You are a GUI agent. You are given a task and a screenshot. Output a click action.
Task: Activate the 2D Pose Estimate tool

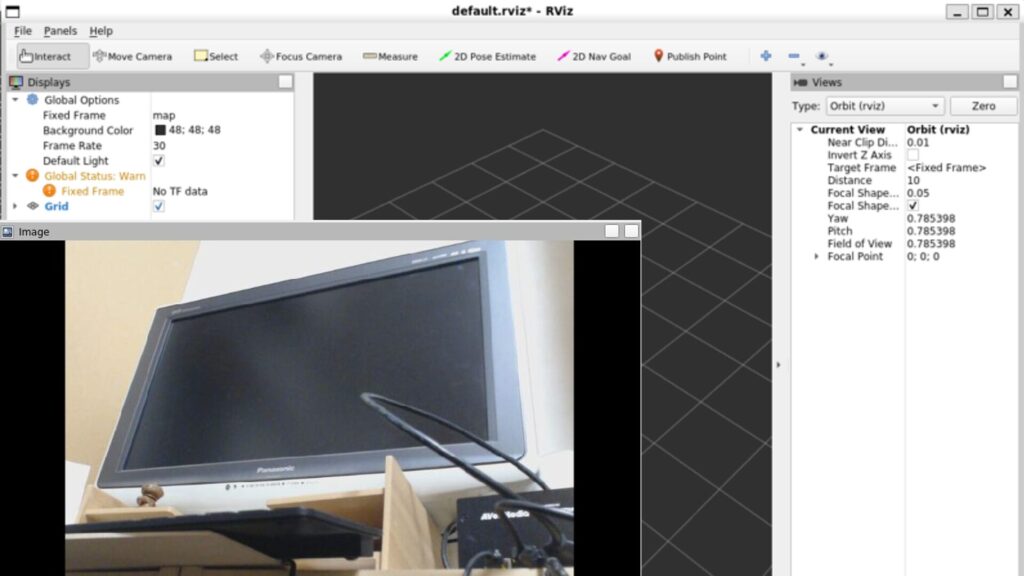pos(487,57)
